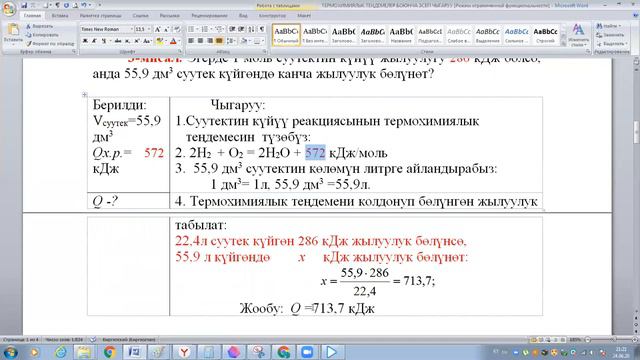The image size is (640, 360).
Task: Open the Выделить selection menu
Action: pos(611,44)
